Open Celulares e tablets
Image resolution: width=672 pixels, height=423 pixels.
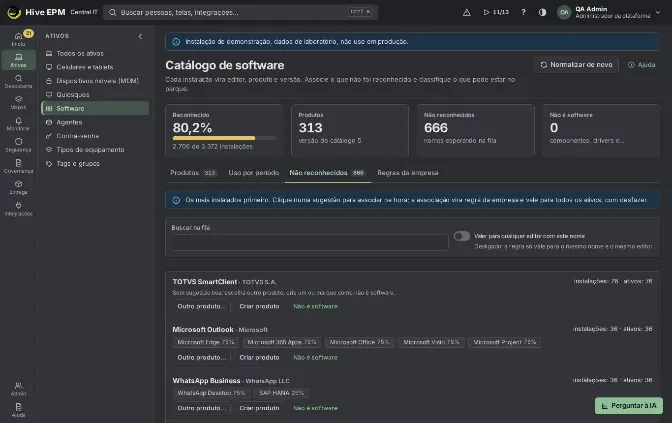click(x=95, y=67)
